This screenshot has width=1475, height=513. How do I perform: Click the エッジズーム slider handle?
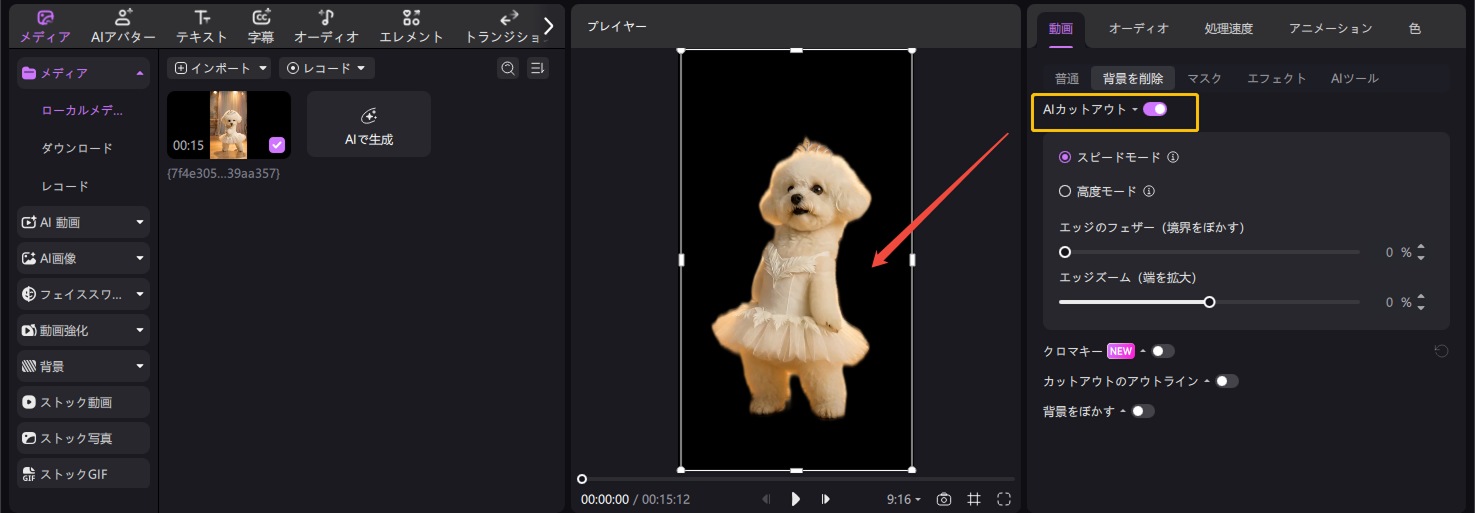[1209, 302]
